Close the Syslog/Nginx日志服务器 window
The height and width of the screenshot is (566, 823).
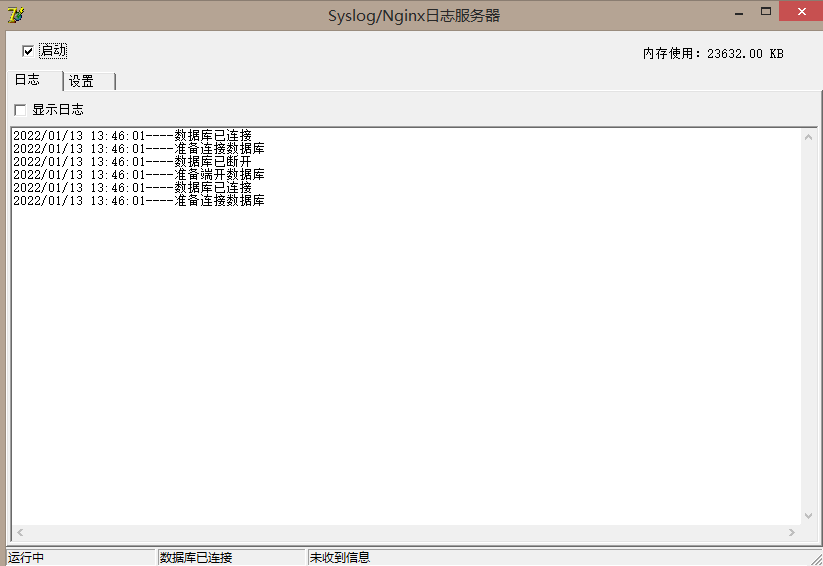[801, 12]
